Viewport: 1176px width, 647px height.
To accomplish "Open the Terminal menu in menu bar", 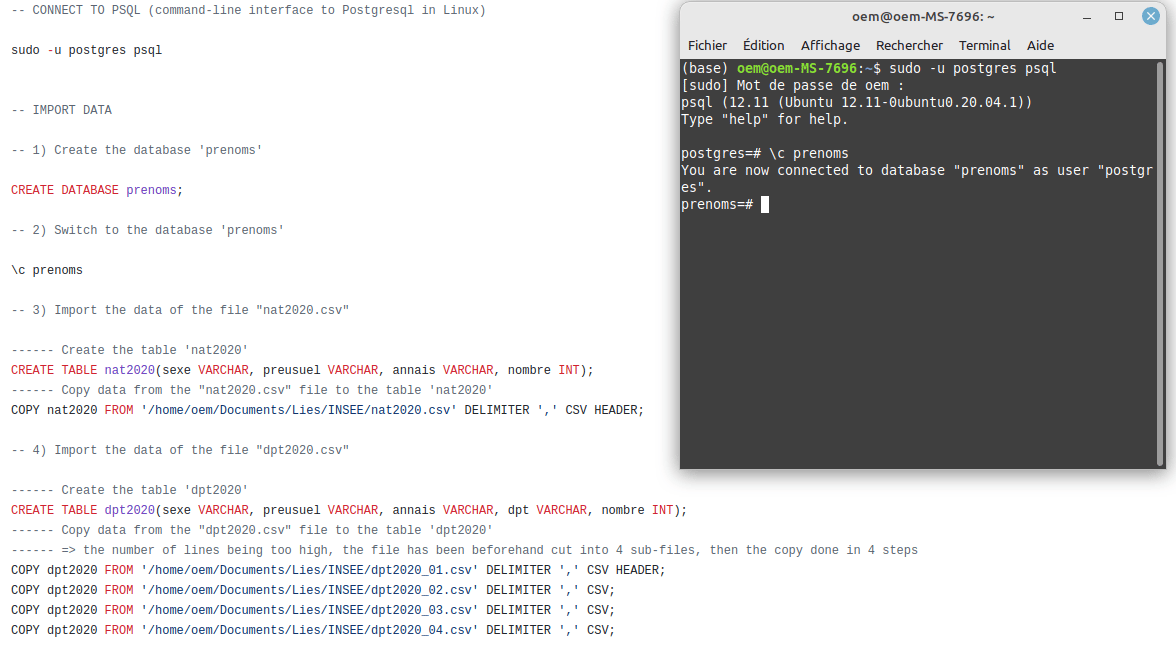I will (x=984, y=45).
